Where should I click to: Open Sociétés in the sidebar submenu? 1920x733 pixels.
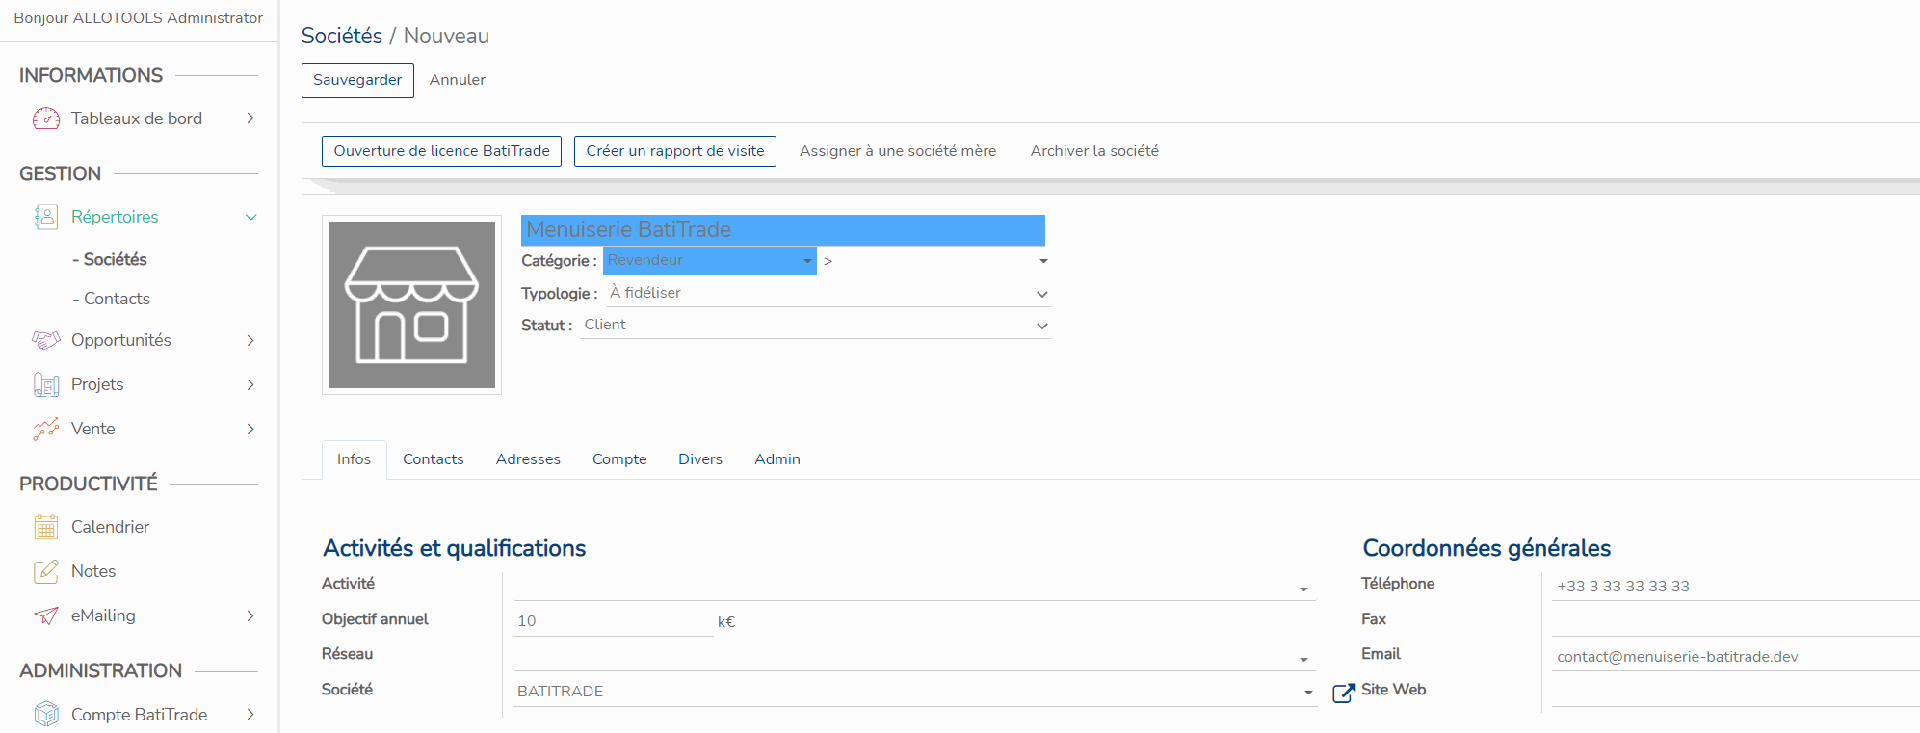(x=115, y=259)
